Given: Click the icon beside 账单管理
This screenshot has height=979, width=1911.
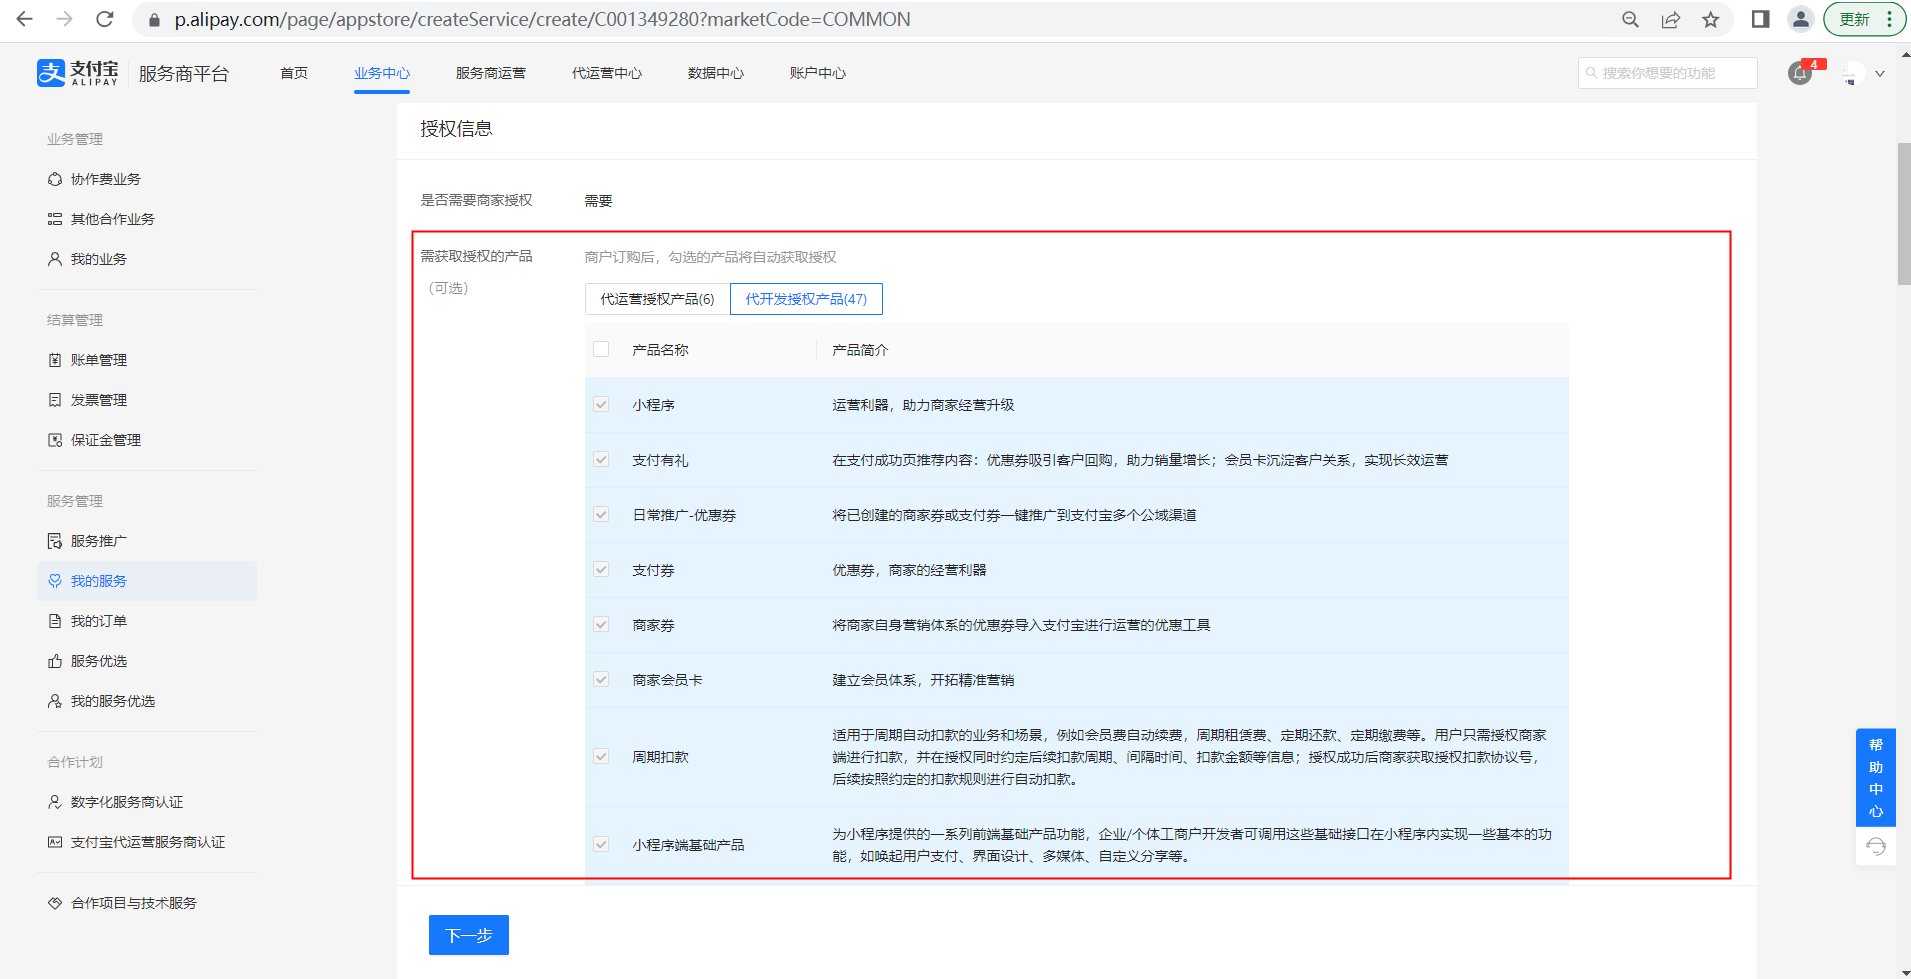Looking at the screenshot, I should [x=55, y=360].
